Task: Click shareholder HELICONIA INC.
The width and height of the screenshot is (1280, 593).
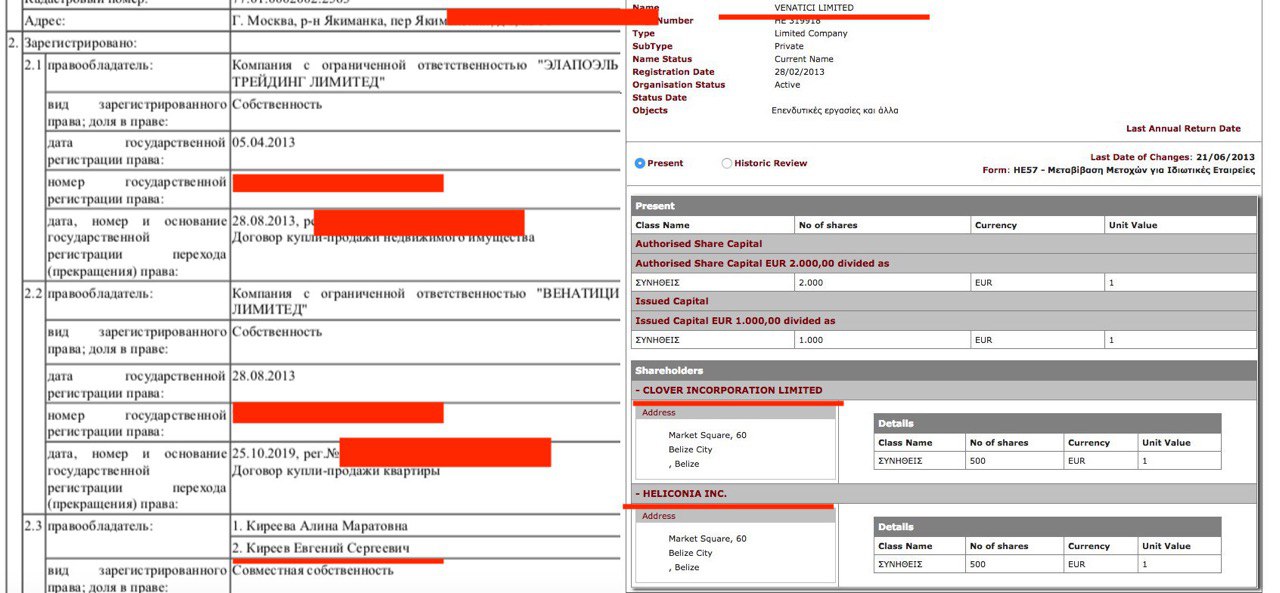Action: [x=684, y=494]
